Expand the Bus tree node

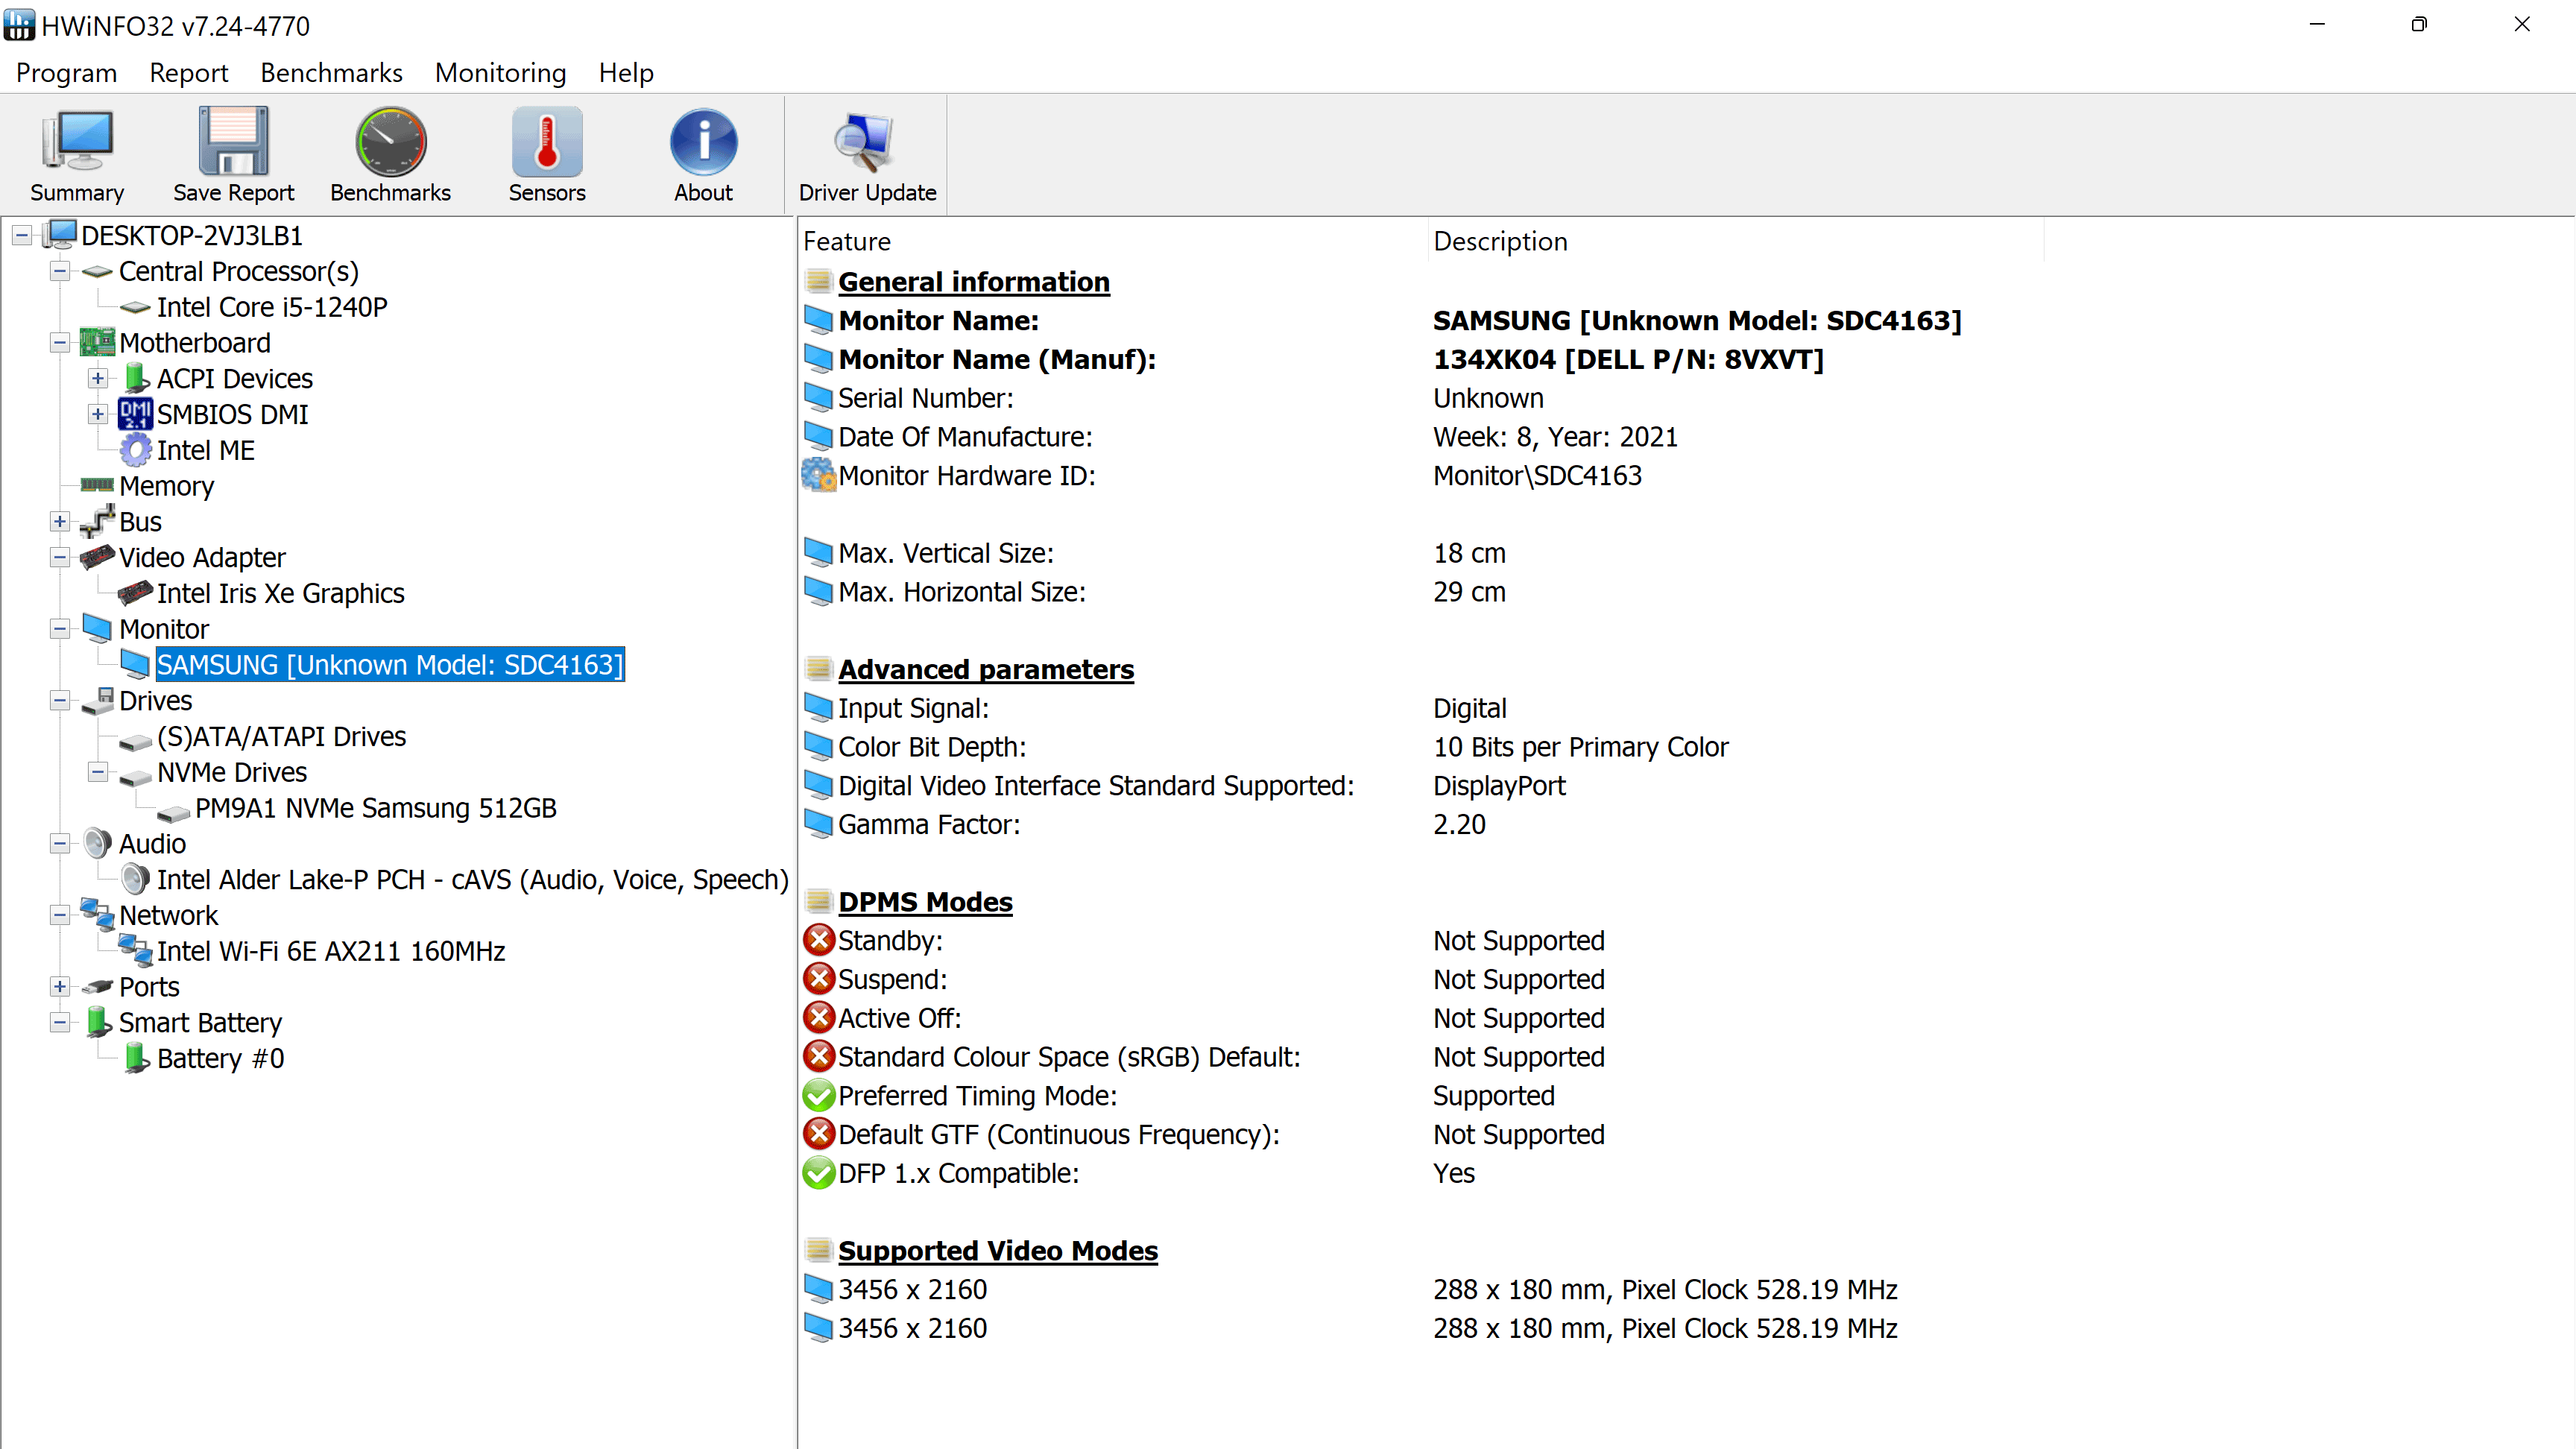(x=60, y=522)
